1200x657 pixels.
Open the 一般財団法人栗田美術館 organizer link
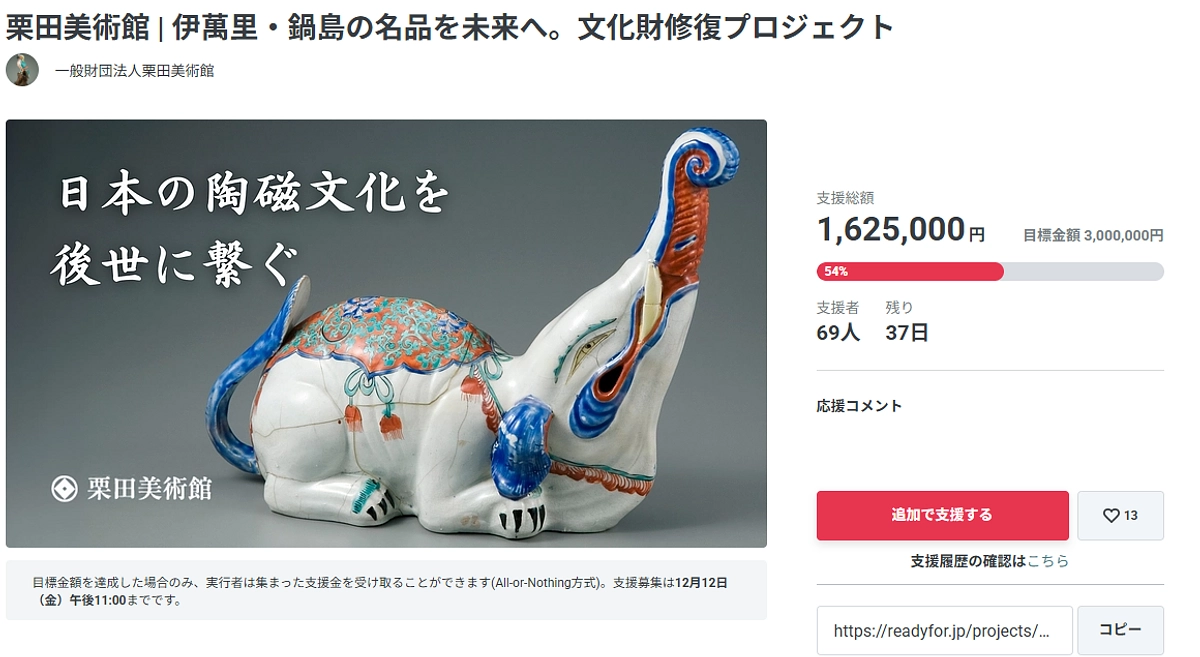(134, 71)
